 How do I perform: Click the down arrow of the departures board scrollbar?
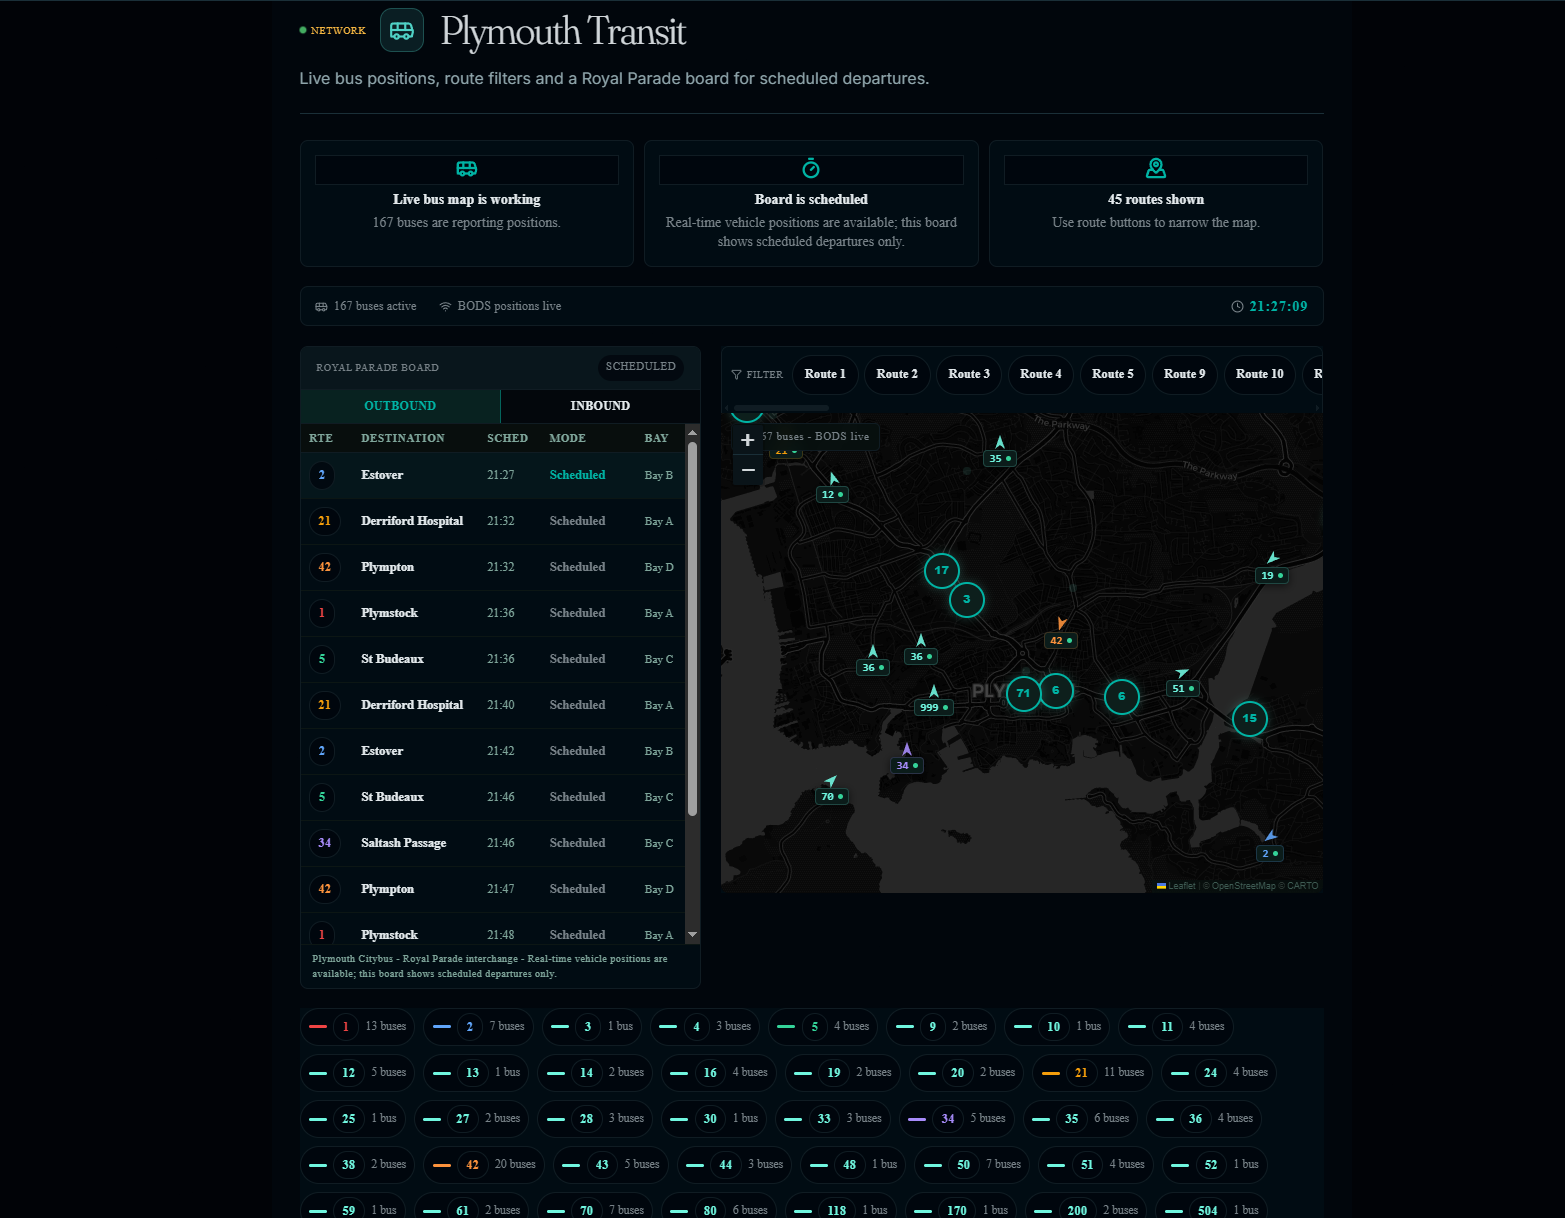pyautogui.click(x=692, y=935)
